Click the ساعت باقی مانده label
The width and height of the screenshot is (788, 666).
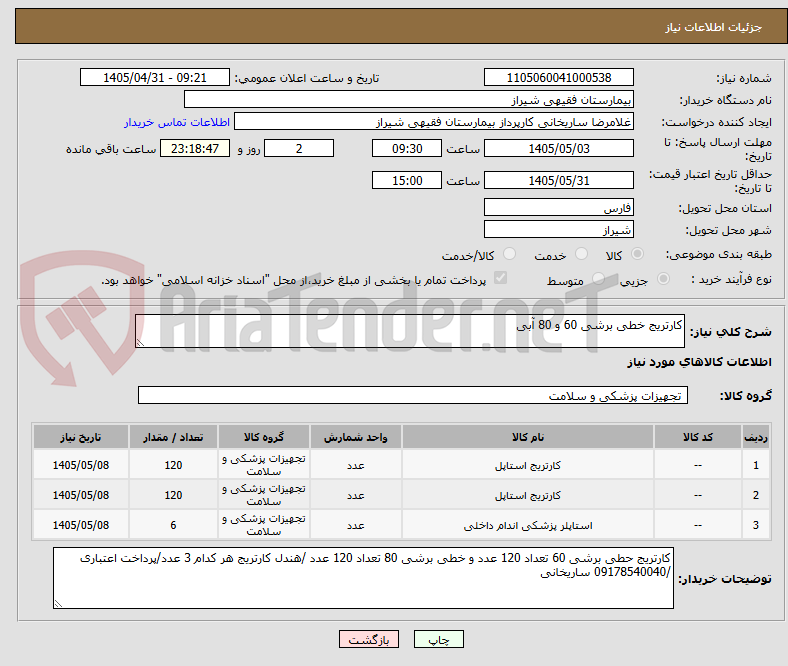pos(111,149)
